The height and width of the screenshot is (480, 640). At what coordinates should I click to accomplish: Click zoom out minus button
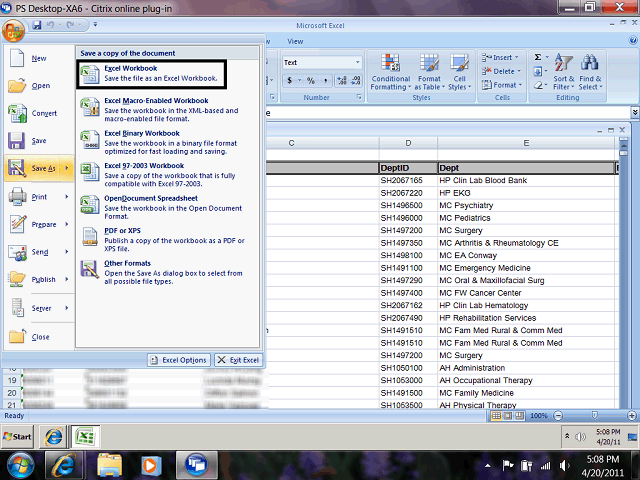(558, 416)
